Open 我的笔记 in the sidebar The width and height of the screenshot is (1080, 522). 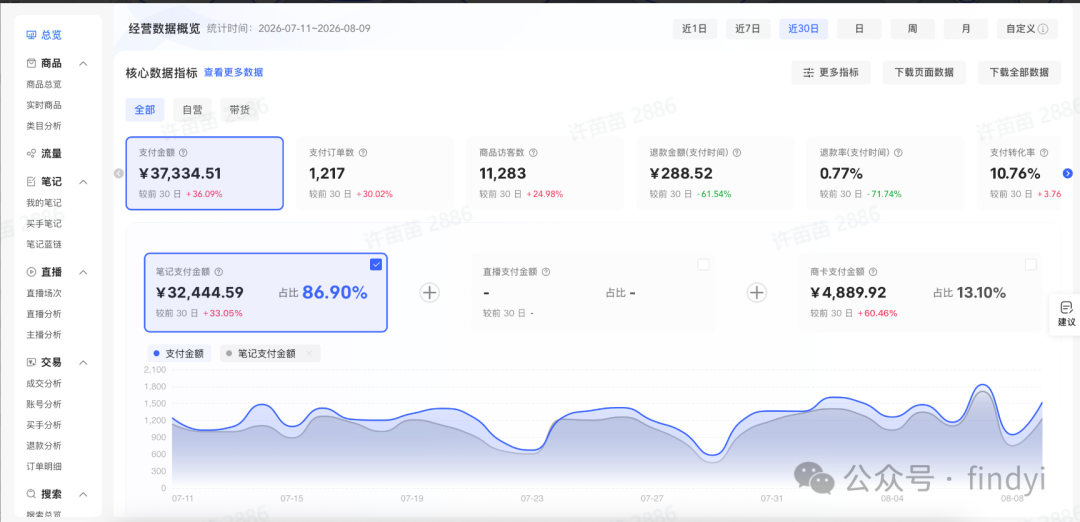click(44, 203)
